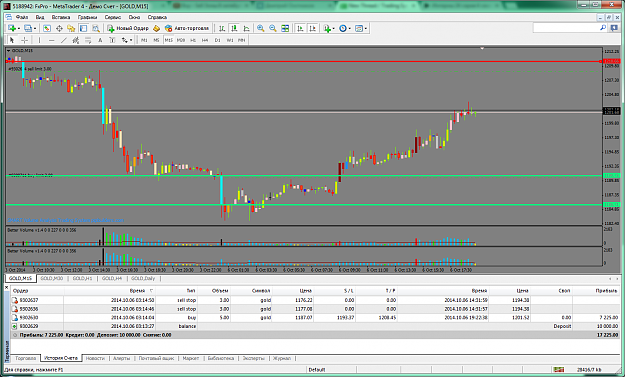Open the GOLD,Daily chart tab
625x377 pixels.
click(x=143, y=278)
